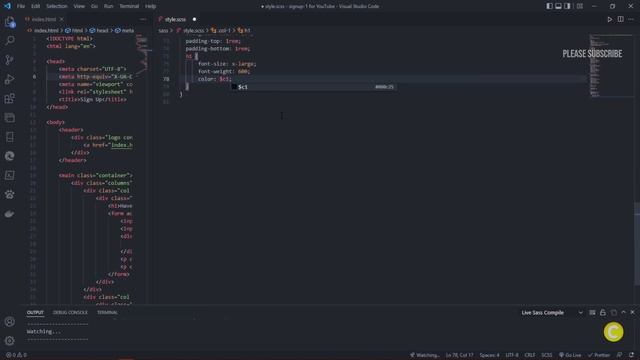Click UTF-8 encoding in status bar
The height and width of the screenshot is (360, 640).
(x=512, y=355)
